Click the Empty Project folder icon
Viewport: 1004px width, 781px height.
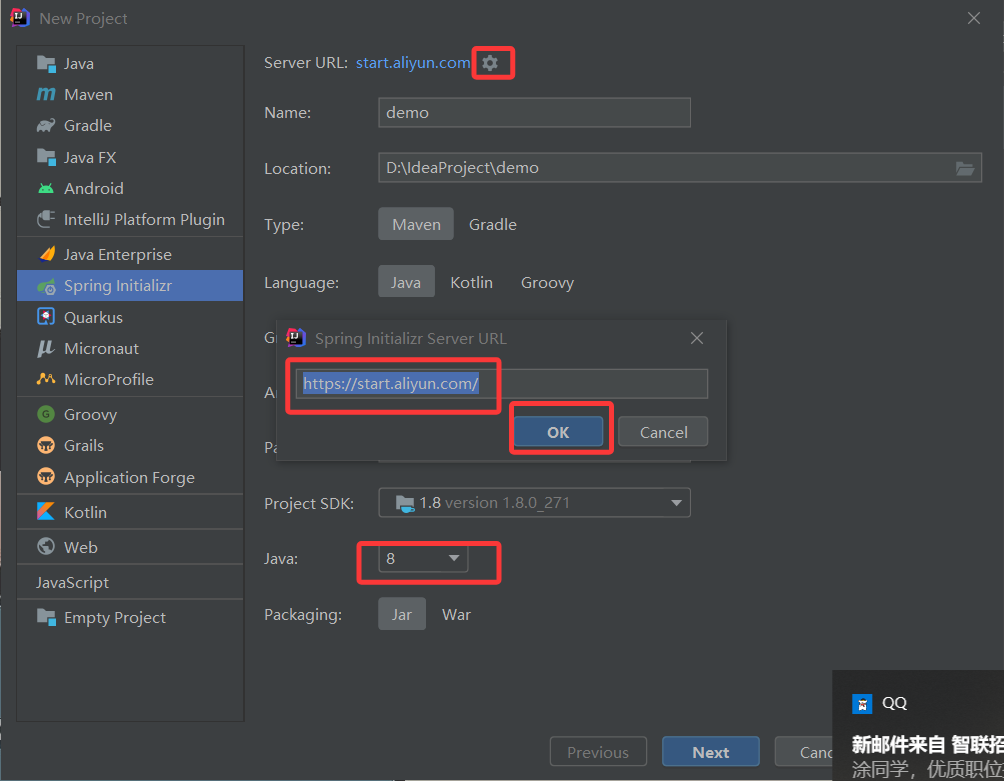point(46,617)
